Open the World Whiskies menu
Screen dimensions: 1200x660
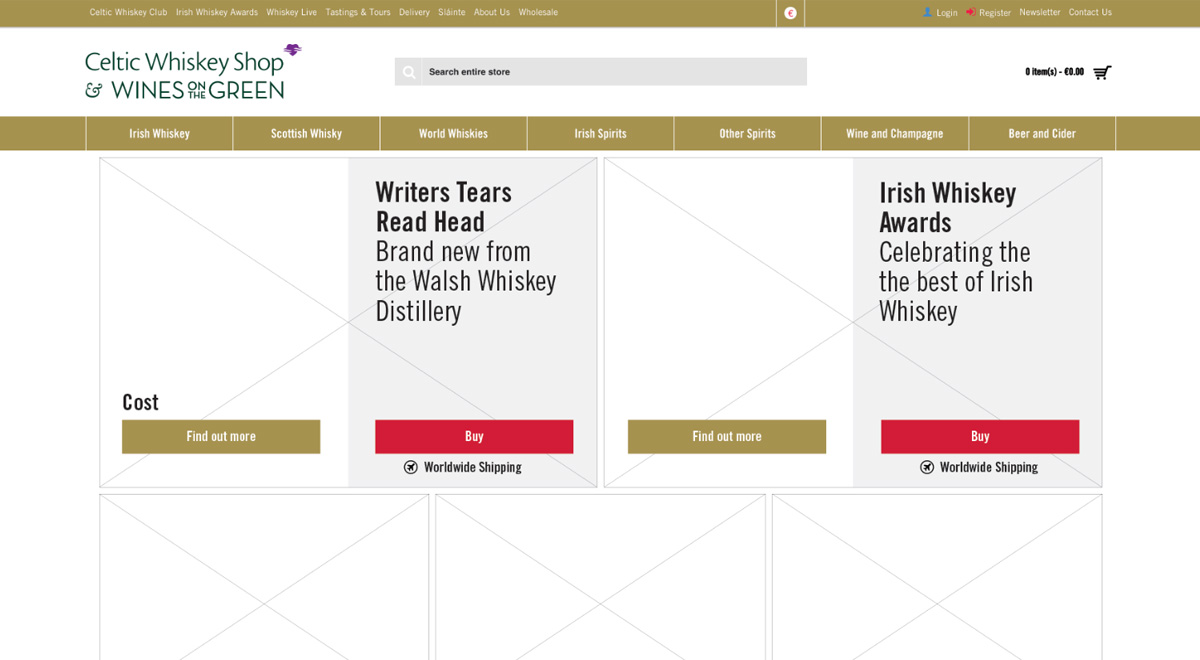(x=453, y=133)
